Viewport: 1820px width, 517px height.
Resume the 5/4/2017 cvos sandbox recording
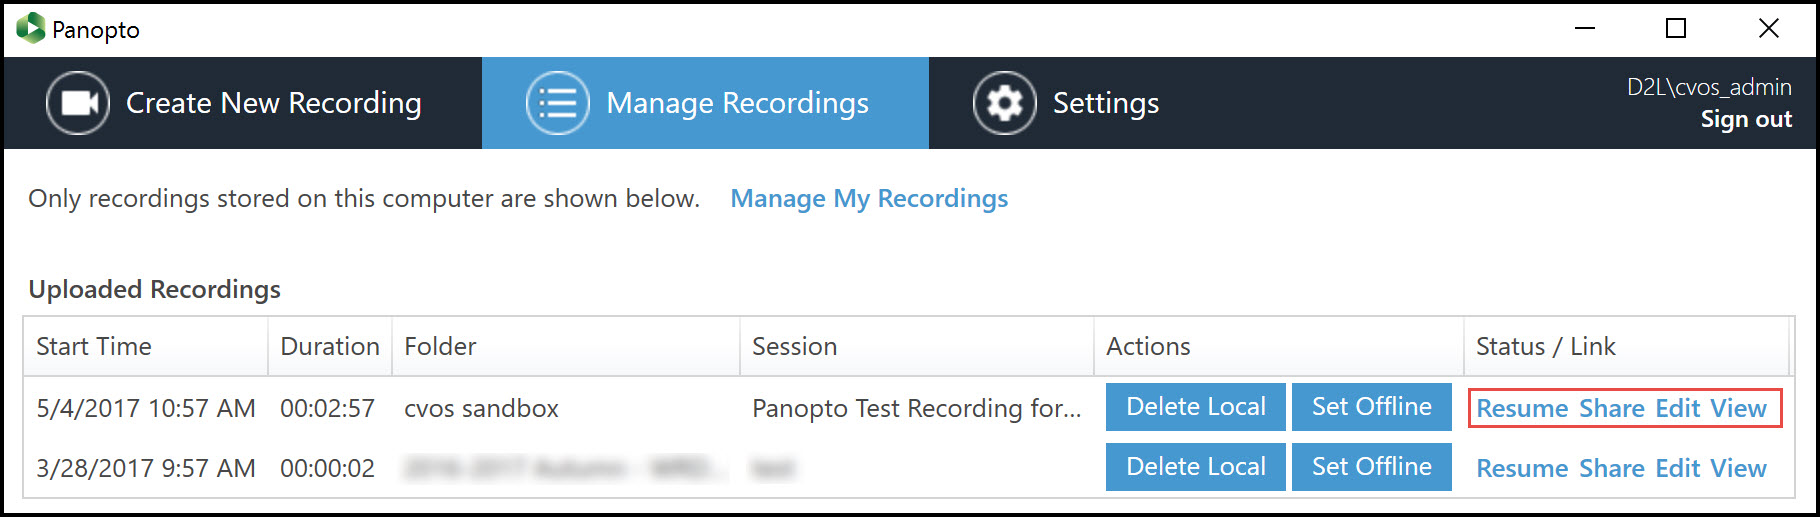click(x=1522, y=409)
